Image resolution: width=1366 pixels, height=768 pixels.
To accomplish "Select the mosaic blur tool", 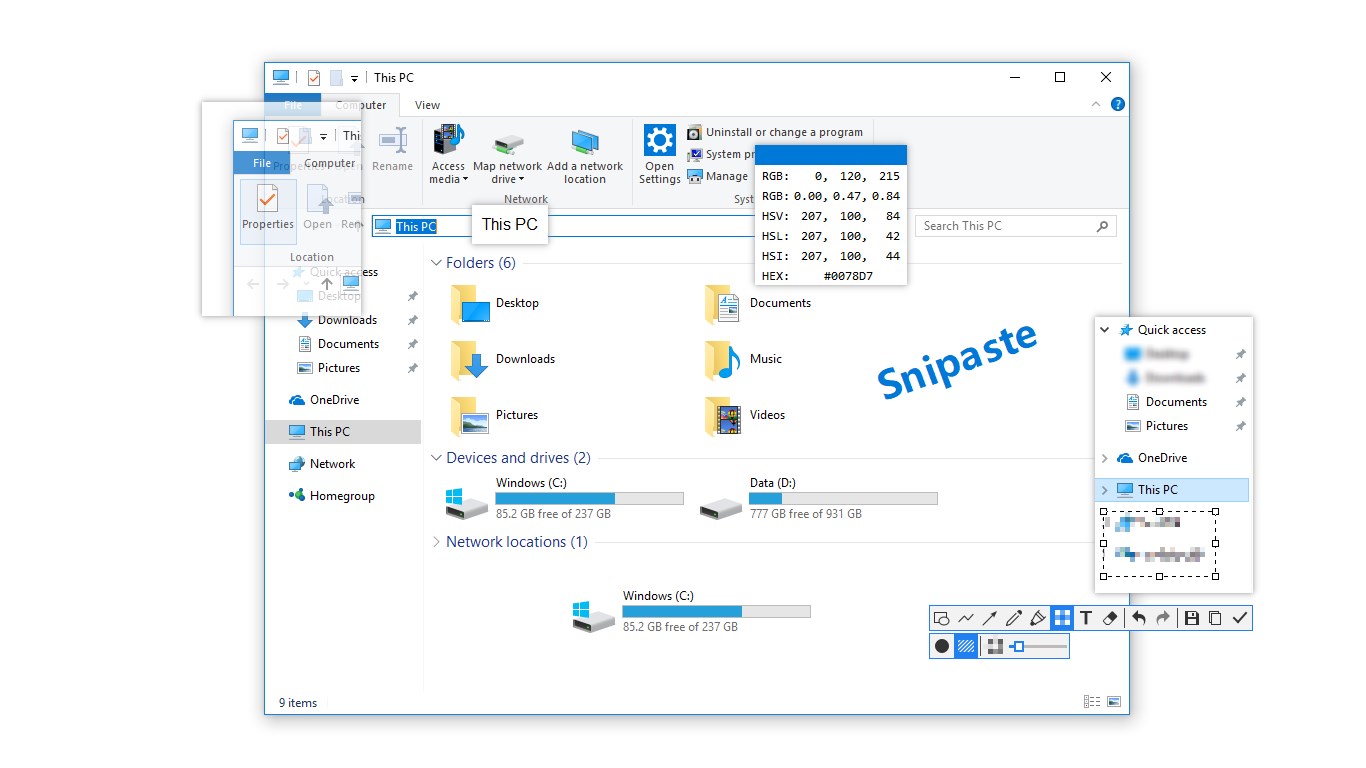I will pos(1061,618).
